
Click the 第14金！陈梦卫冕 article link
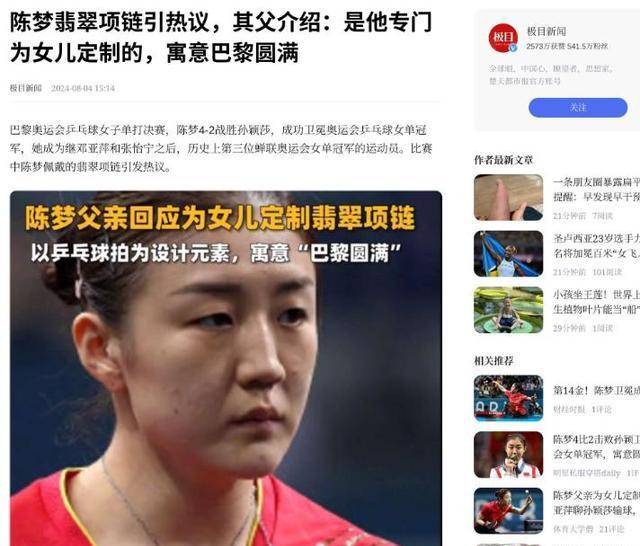[596, 391]
